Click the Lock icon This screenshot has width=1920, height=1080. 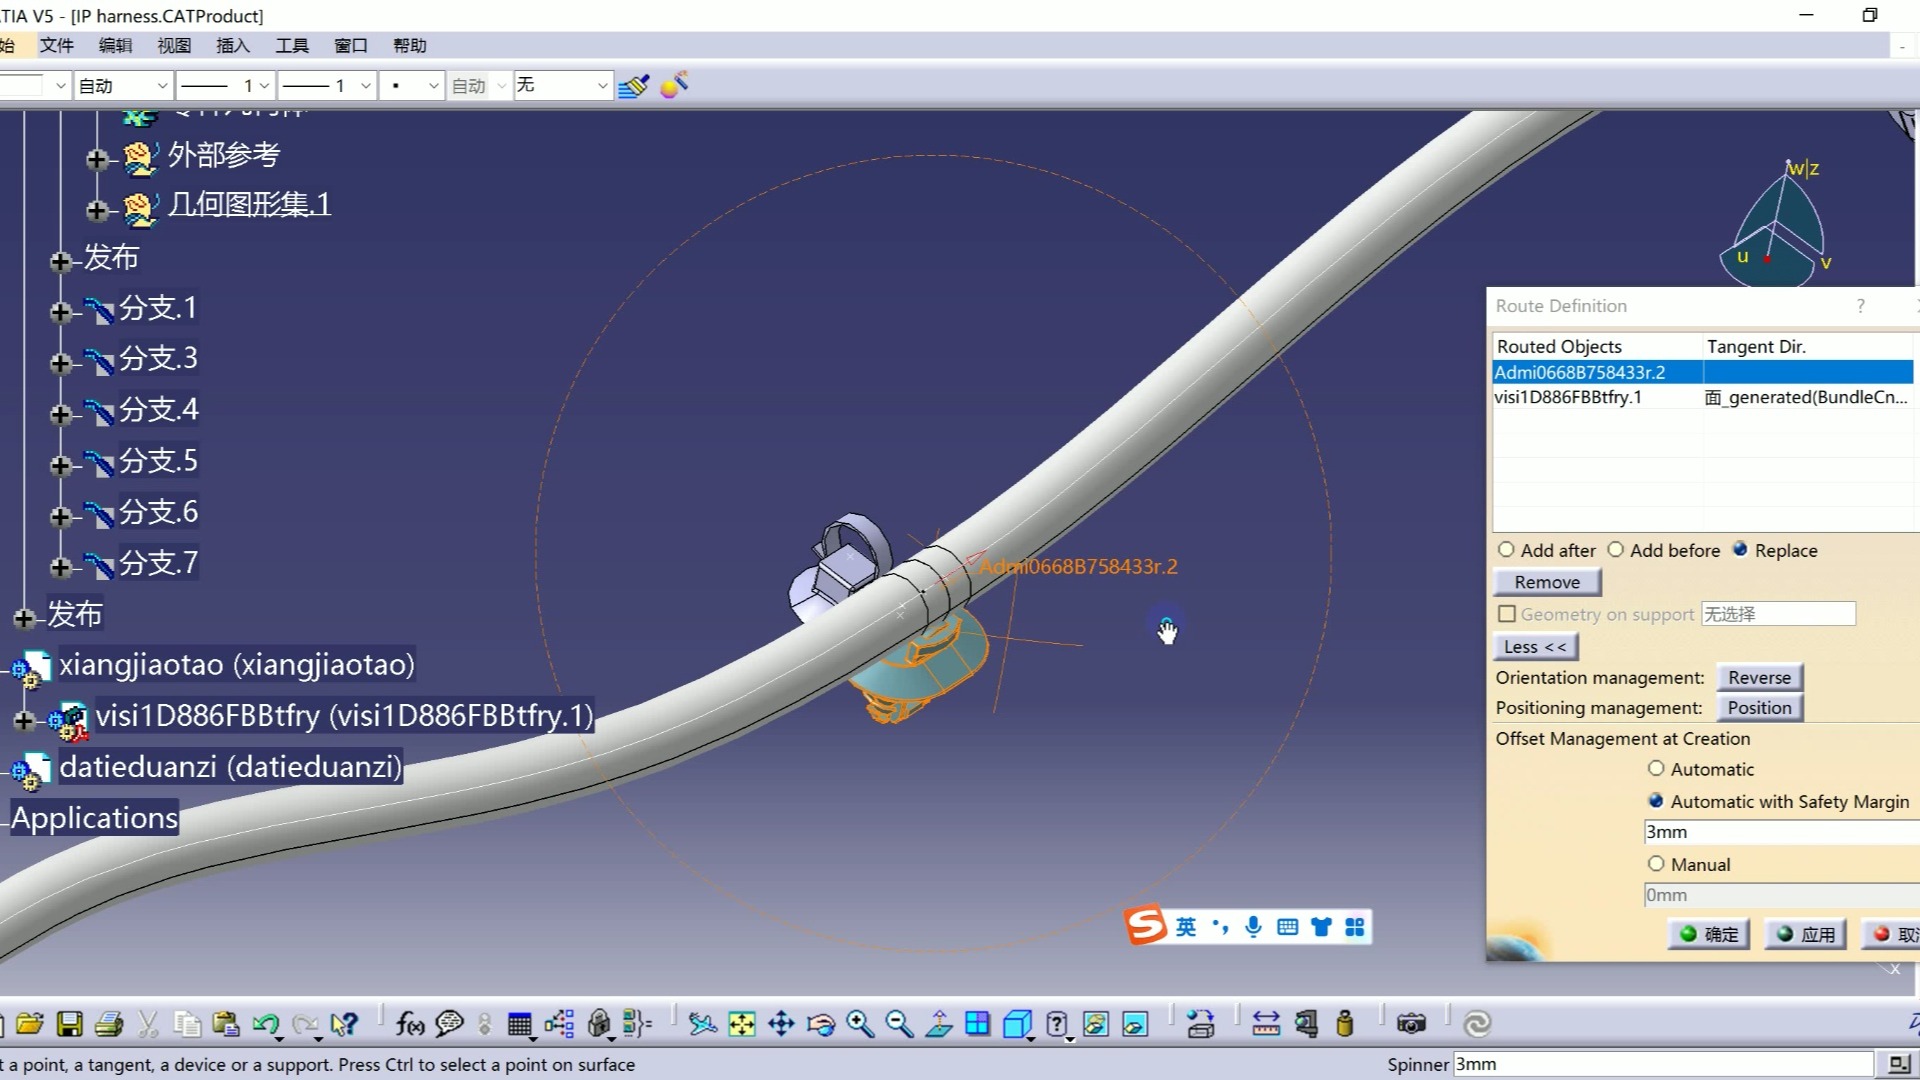[599, 1023]
